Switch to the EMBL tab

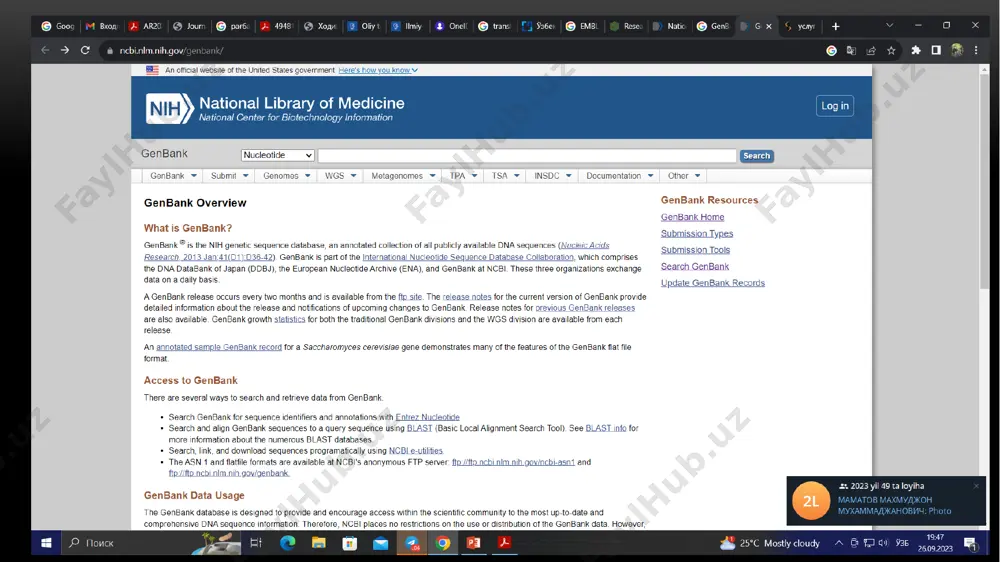[582, 26]
